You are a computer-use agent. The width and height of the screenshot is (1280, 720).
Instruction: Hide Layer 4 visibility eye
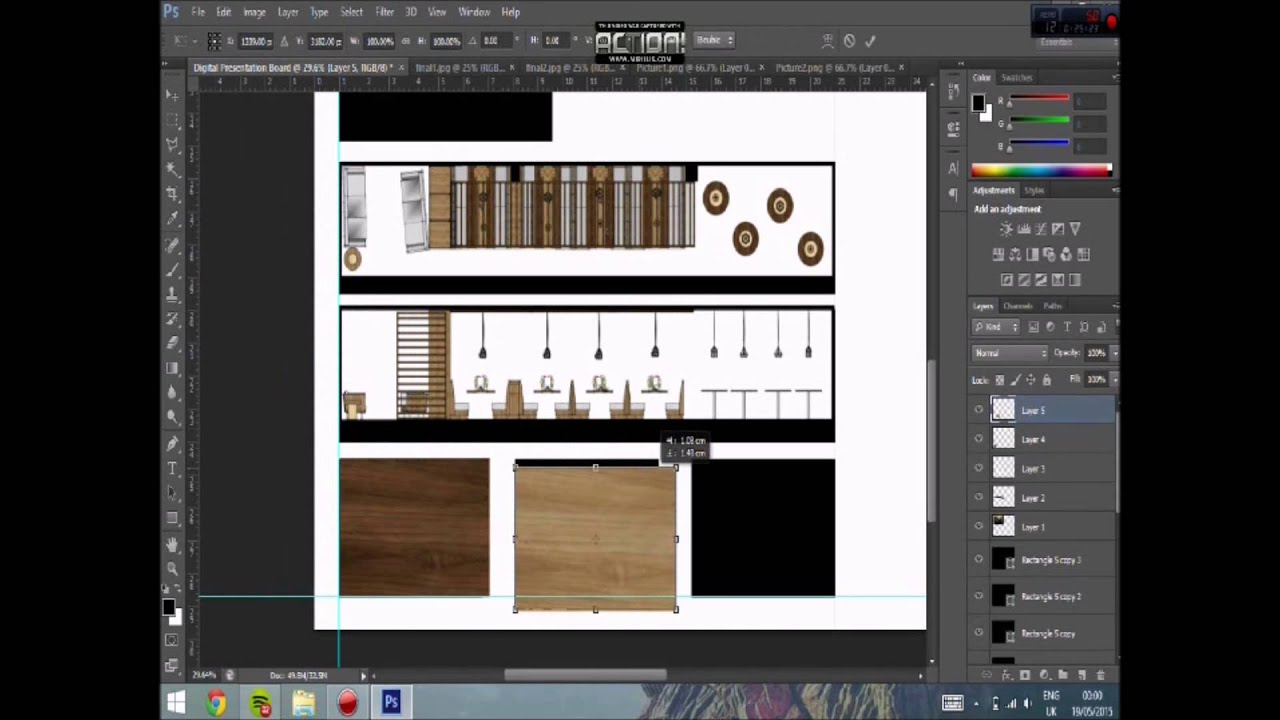pos(979,439)
